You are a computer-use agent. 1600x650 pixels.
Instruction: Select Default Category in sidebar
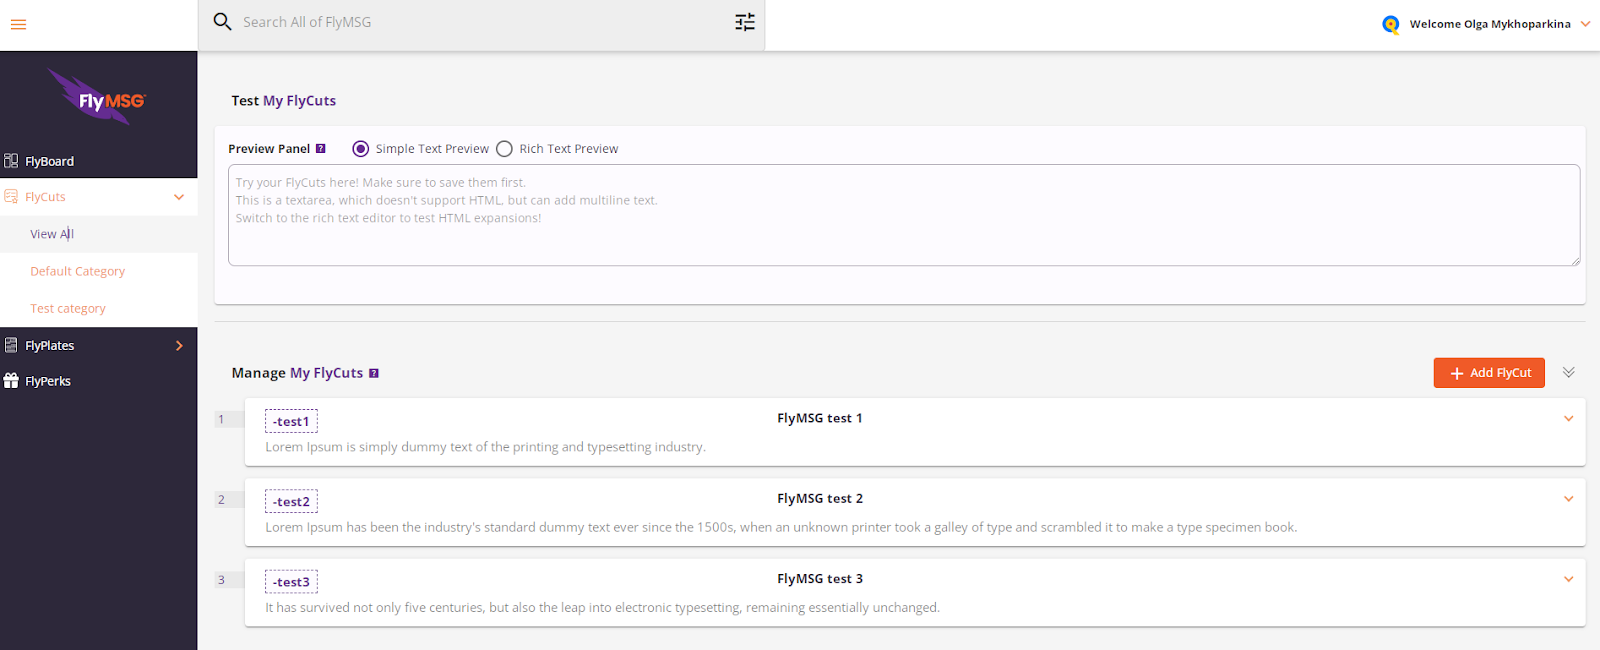78,271
